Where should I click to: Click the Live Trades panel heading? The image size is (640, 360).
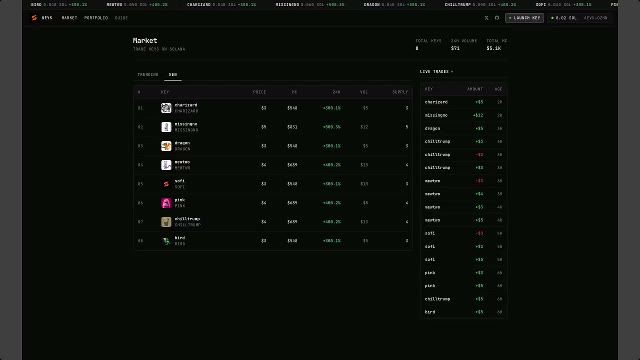[436, 71]
